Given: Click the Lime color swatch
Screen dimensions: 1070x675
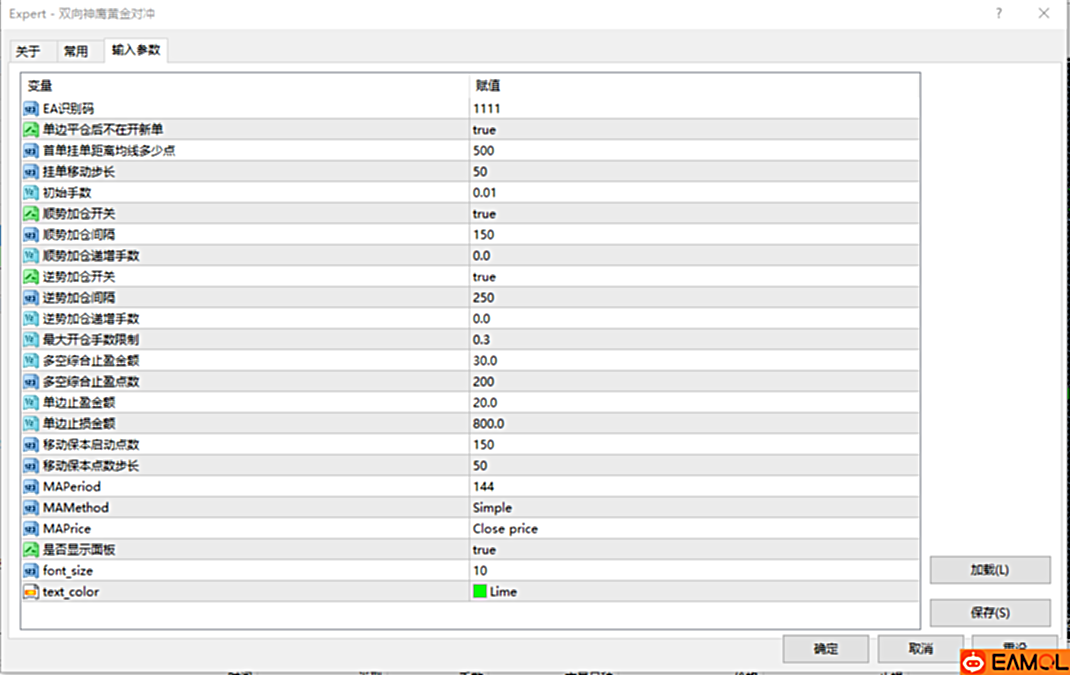Looking at the screenshot, I should coord(480,592).
